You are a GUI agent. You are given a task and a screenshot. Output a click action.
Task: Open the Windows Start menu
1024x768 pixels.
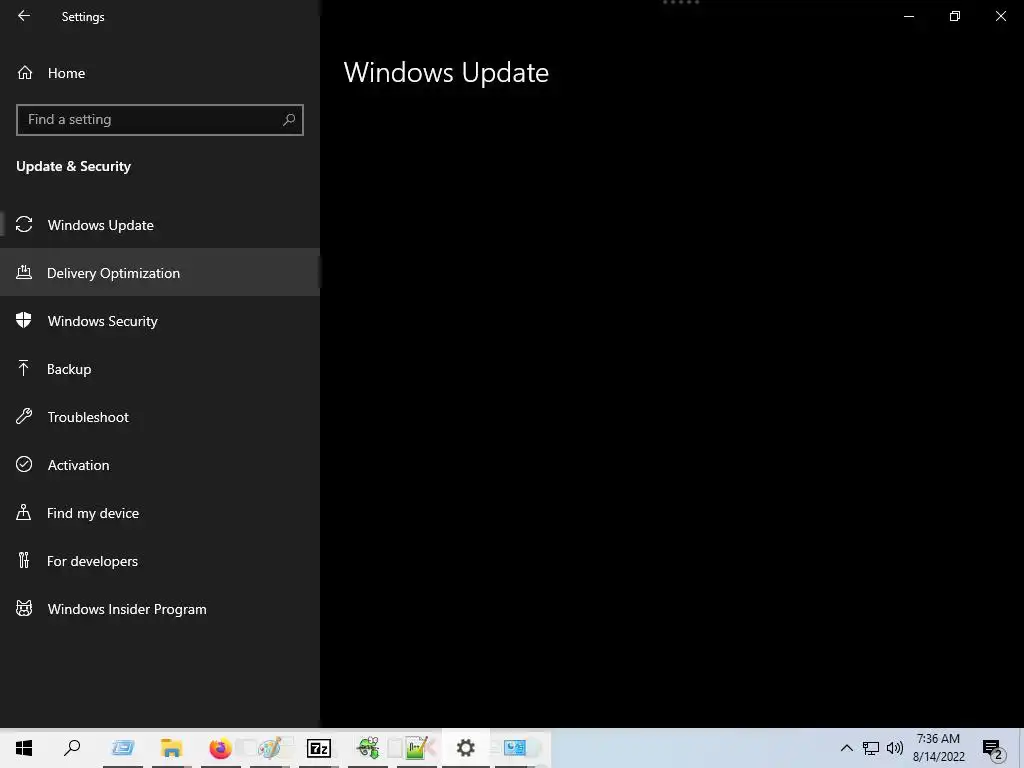point(24,748)
